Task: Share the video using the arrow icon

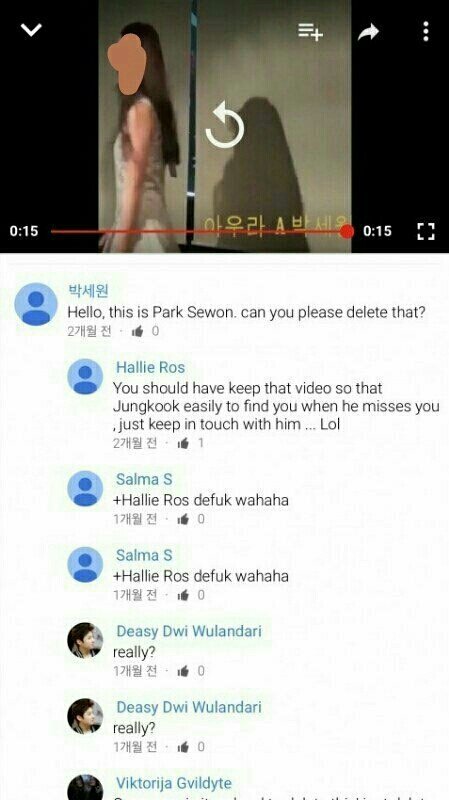Action: pyautogui.click(x=368, y=32)
